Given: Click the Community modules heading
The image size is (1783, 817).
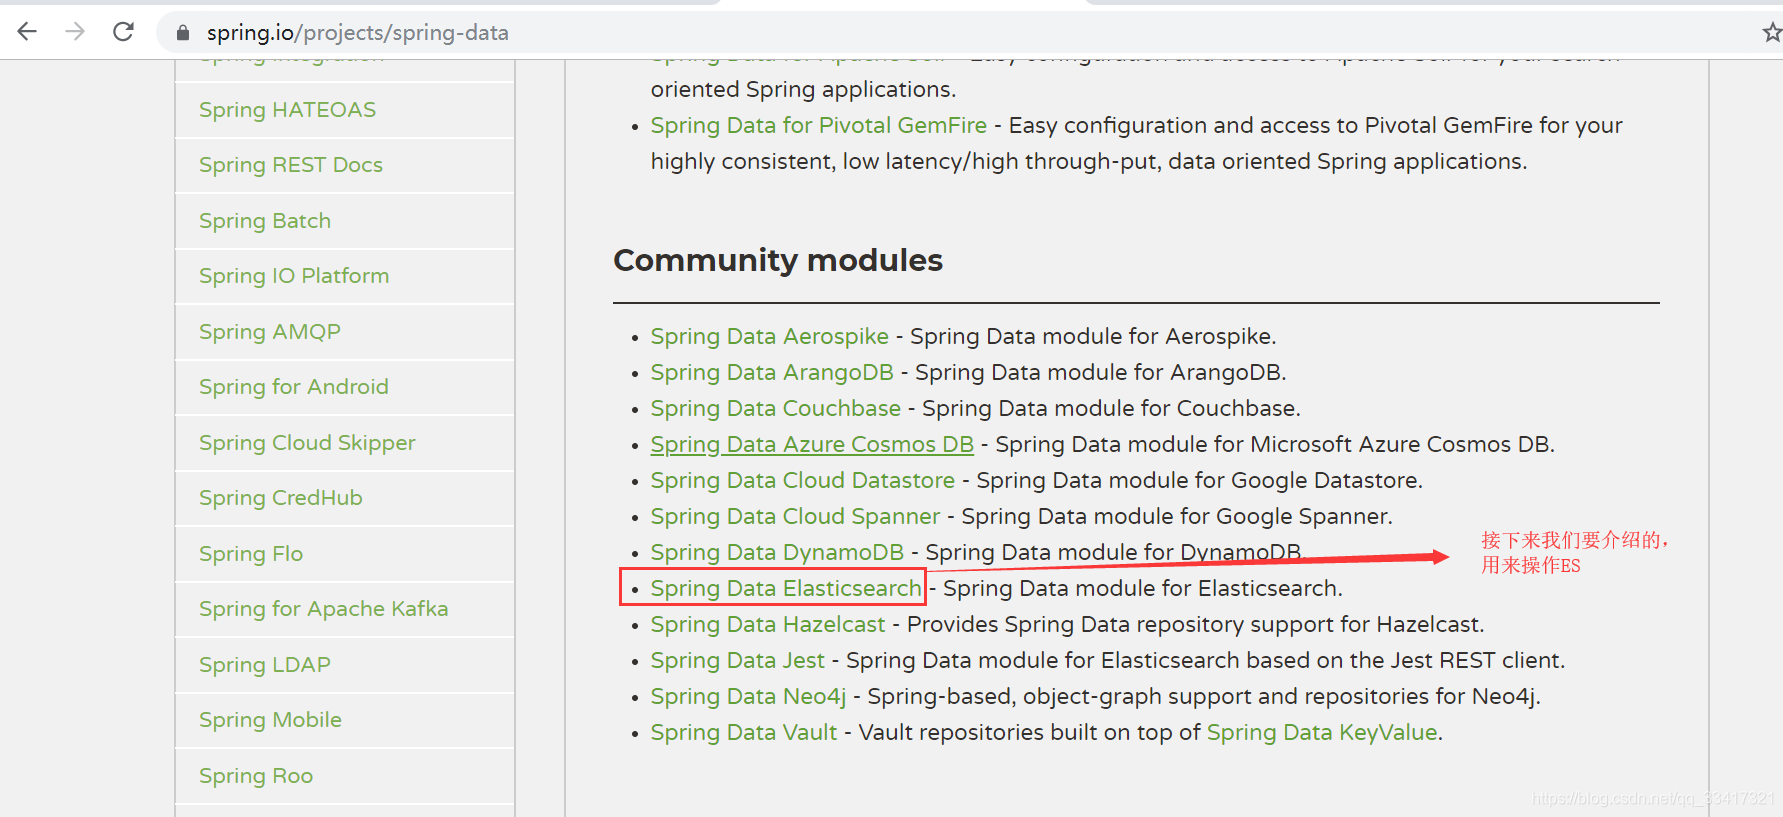Looking at the screenshot, I should tap(778, 260).
